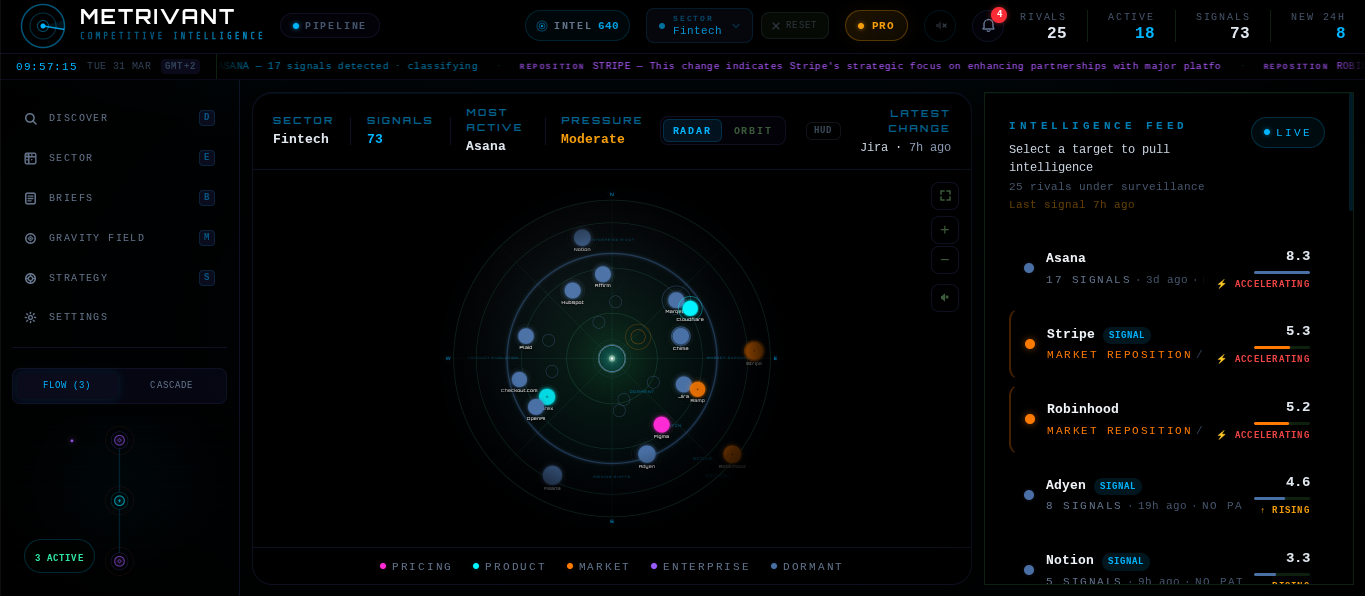Open the Robinhood rival card

pos(1166,420)
